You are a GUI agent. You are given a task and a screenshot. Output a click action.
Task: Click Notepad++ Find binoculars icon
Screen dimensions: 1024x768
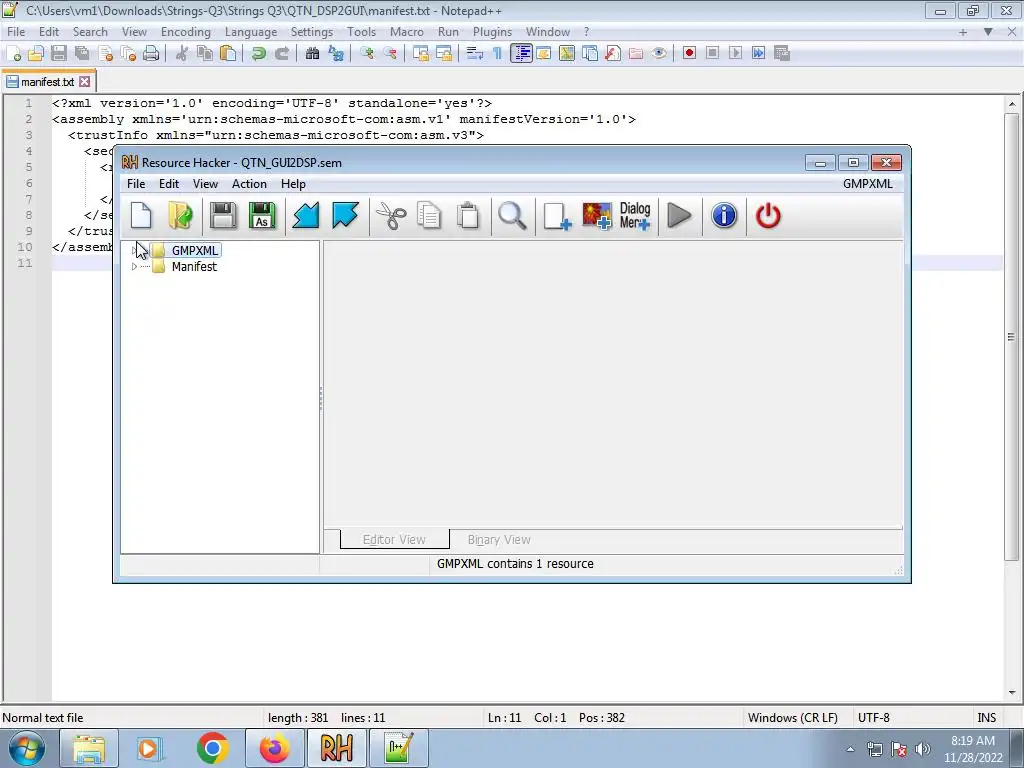pos(312,54)
